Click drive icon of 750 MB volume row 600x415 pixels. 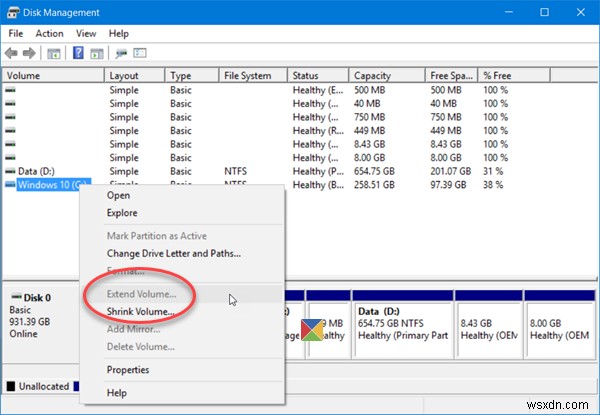10,117
